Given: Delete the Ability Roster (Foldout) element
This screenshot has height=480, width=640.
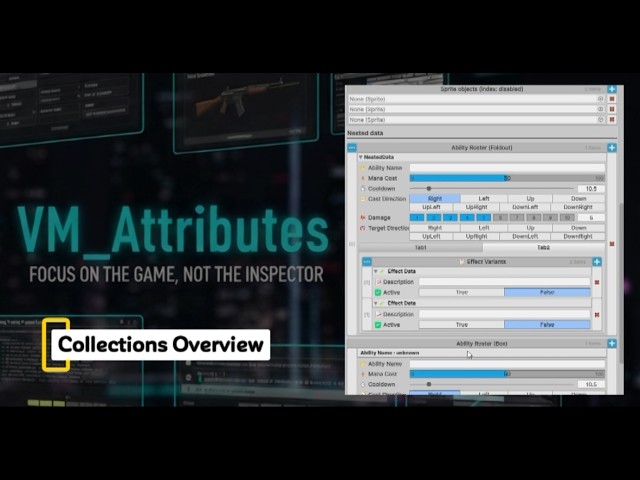Looking at the screenshot, I should point(612,244).
